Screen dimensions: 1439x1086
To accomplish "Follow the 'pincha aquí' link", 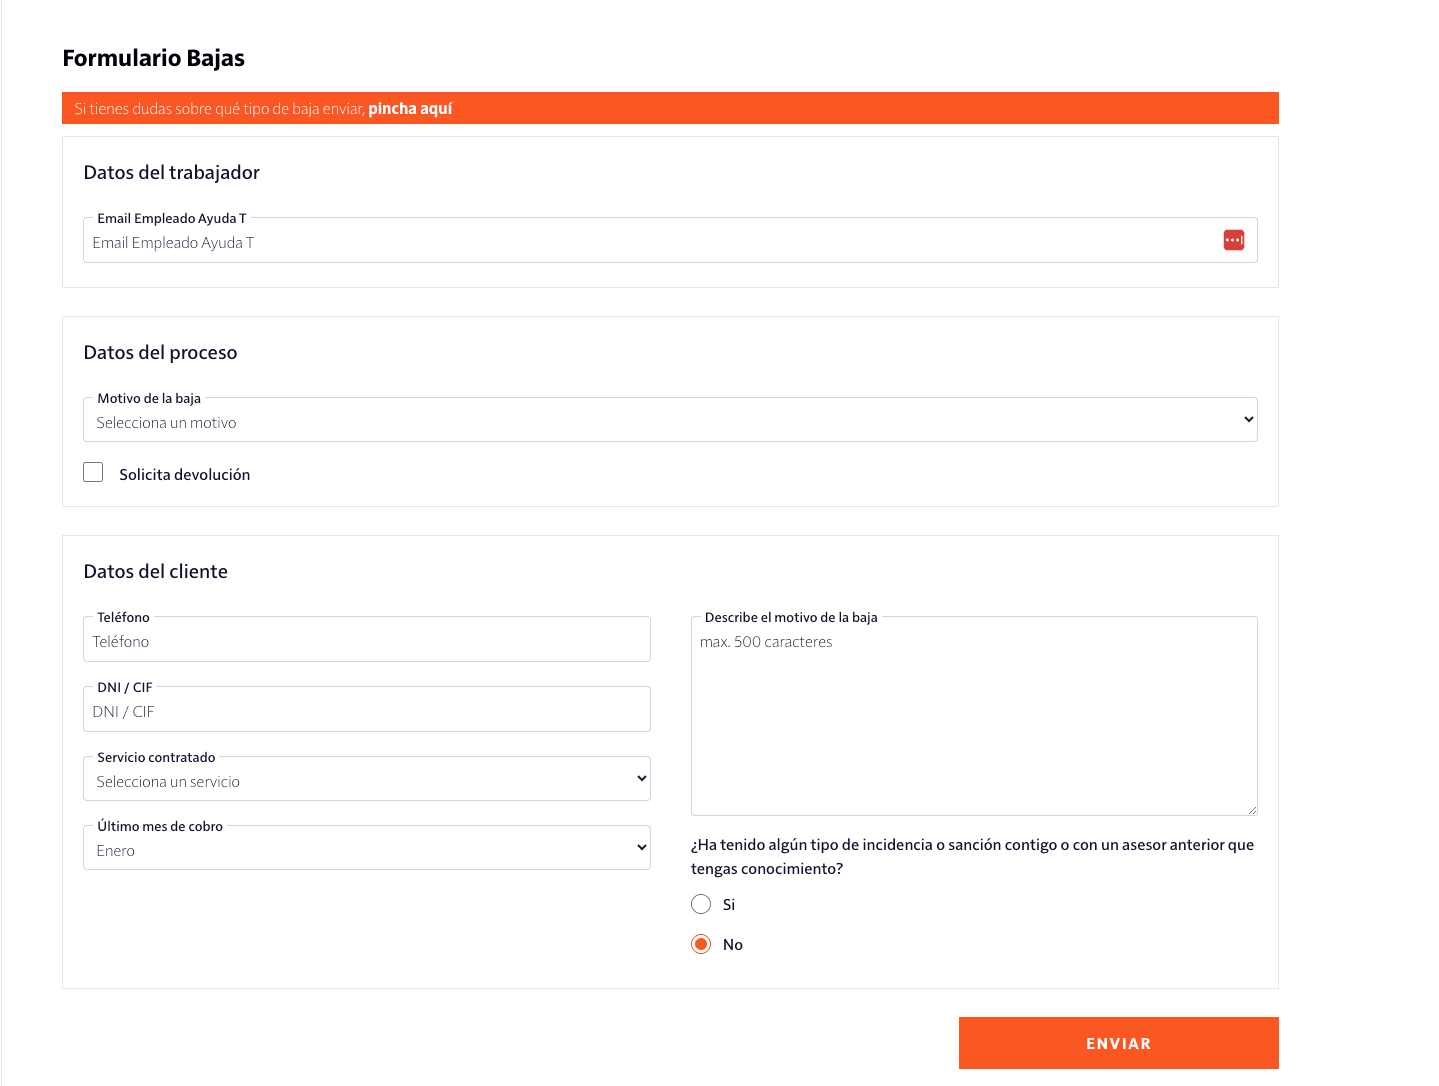I will coord(410,108).
